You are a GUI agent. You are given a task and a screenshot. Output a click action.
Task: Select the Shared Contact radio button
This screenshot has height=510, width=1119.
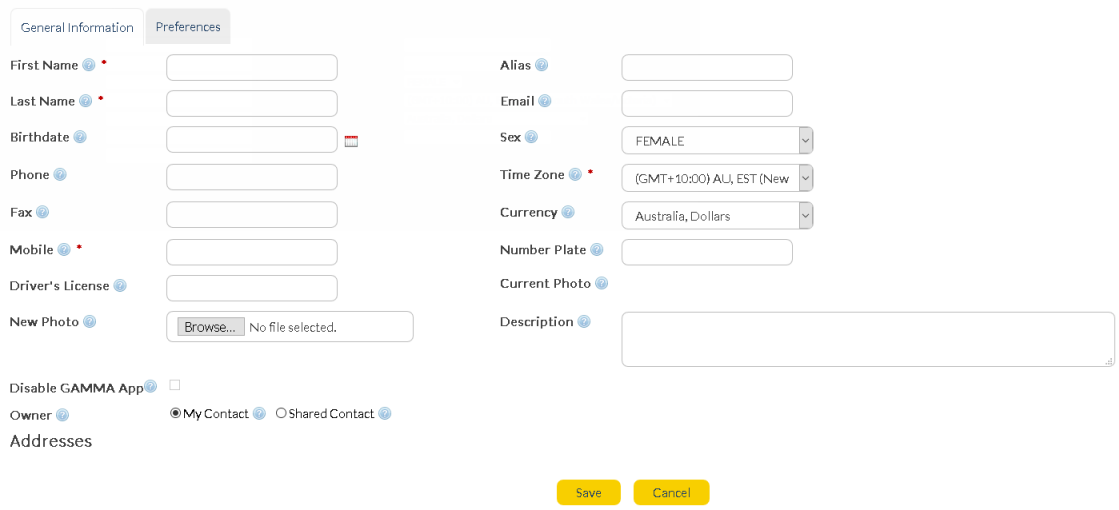point(281,413)
